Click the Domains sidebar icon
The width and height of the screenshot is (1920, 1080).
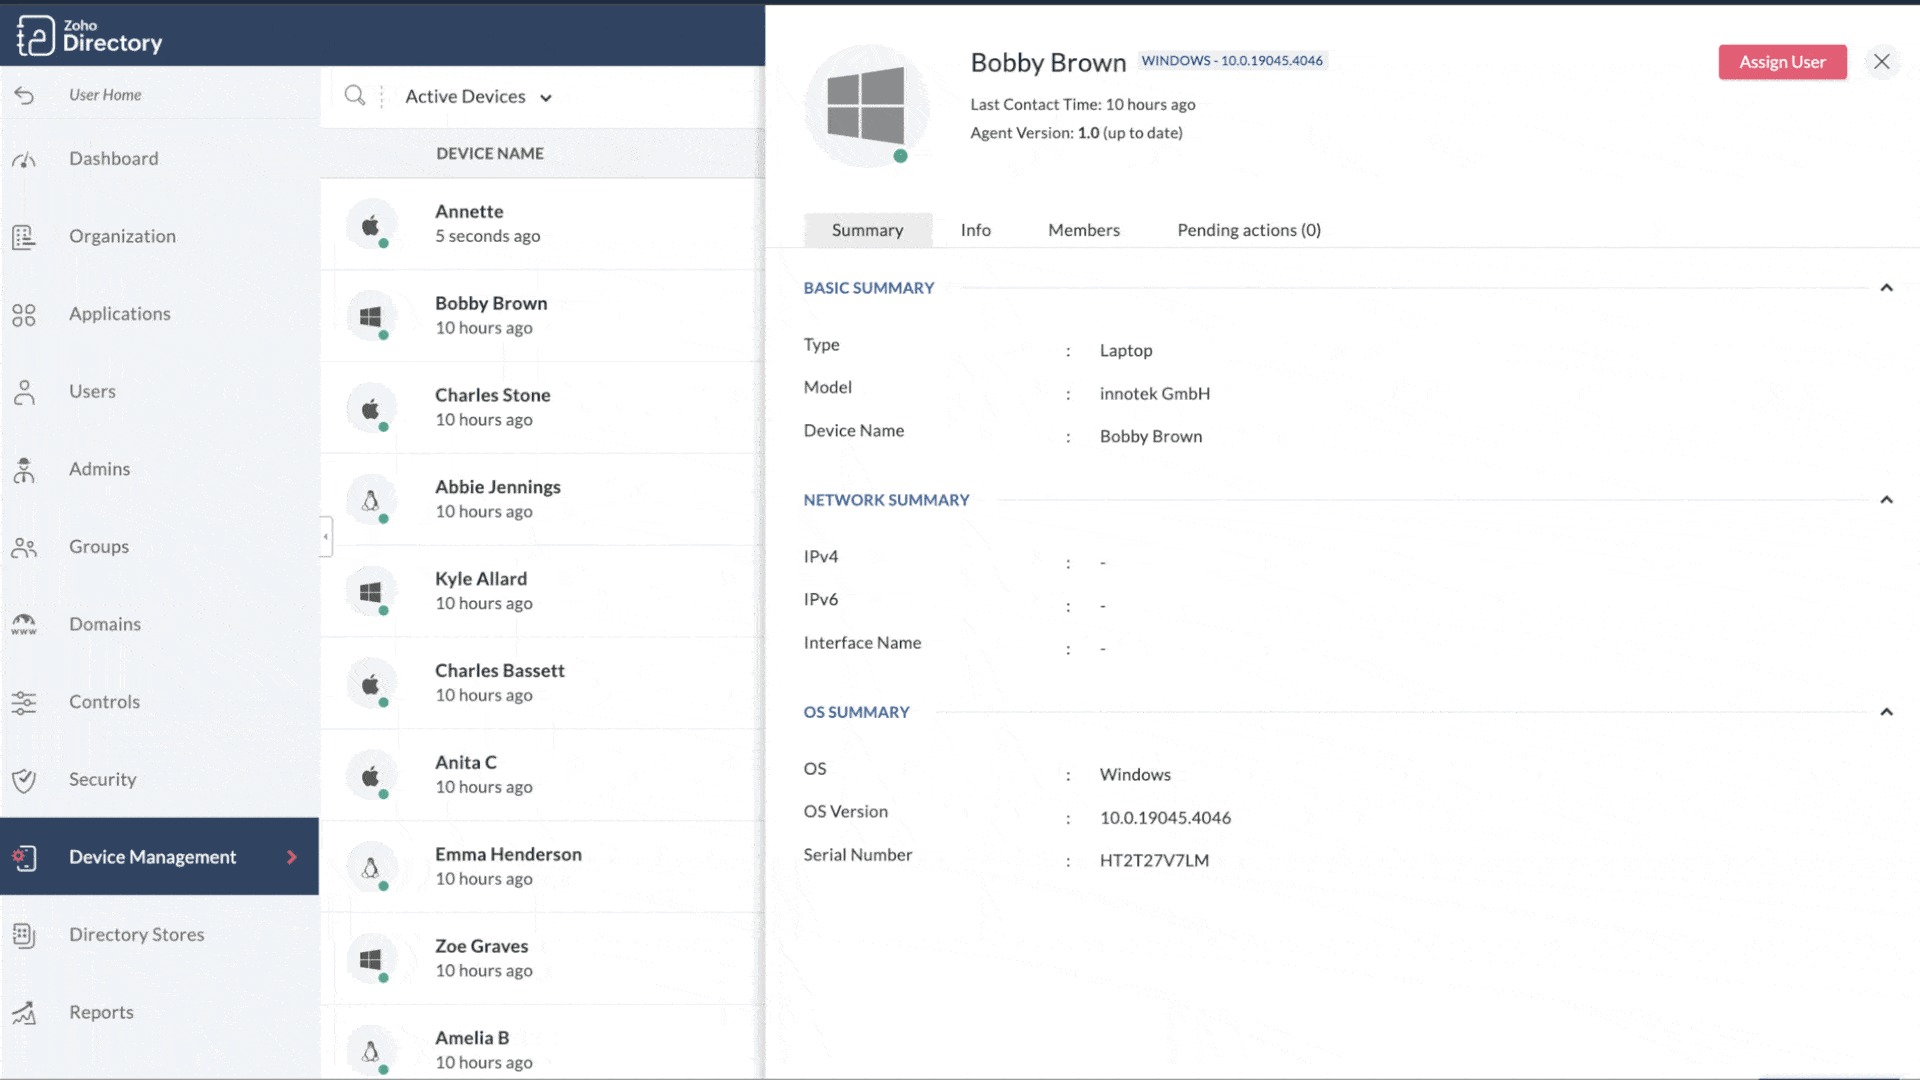coord(24,624)
